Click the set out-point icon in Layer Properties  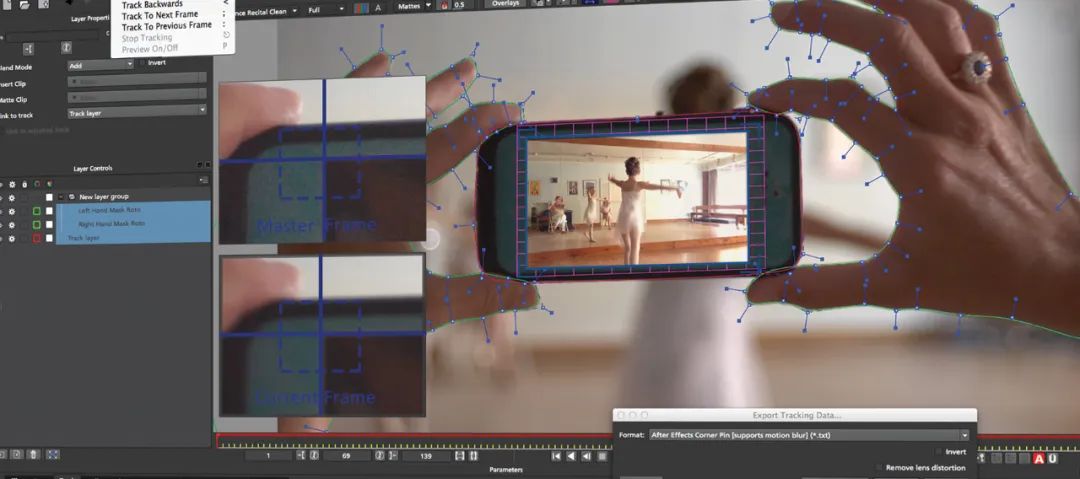66,48
